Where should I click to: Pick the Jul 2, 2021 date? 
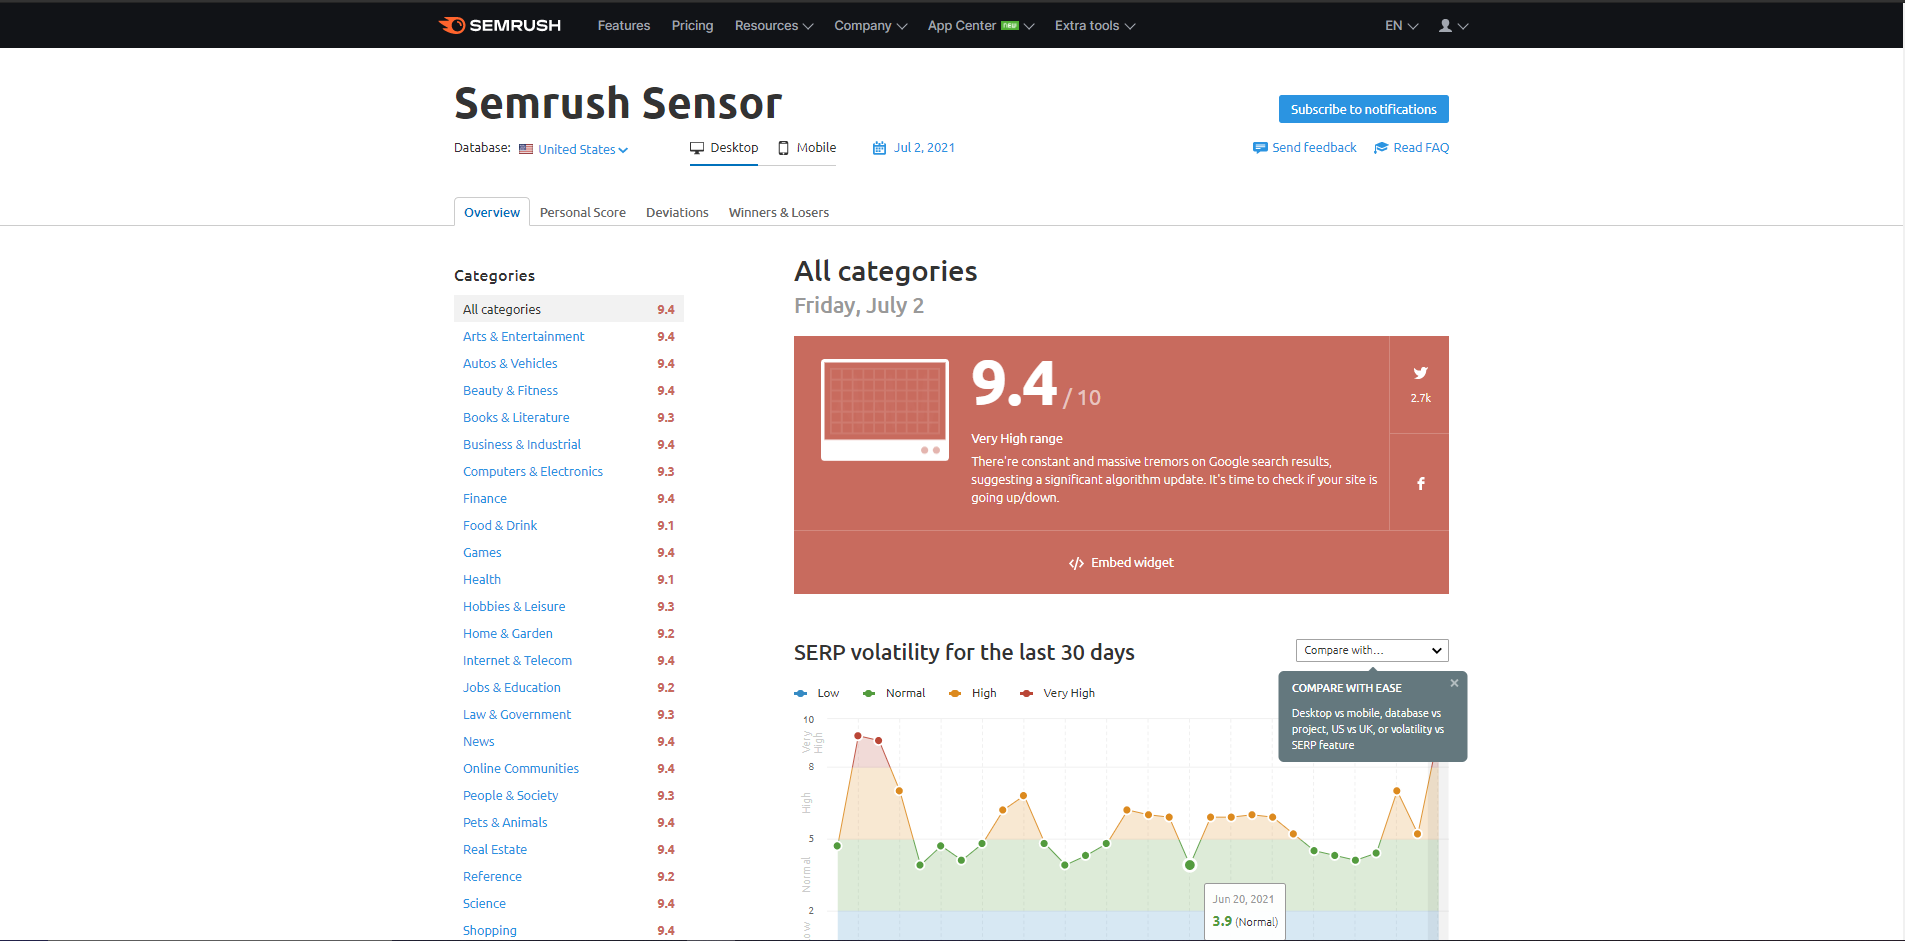coord(924,148)
